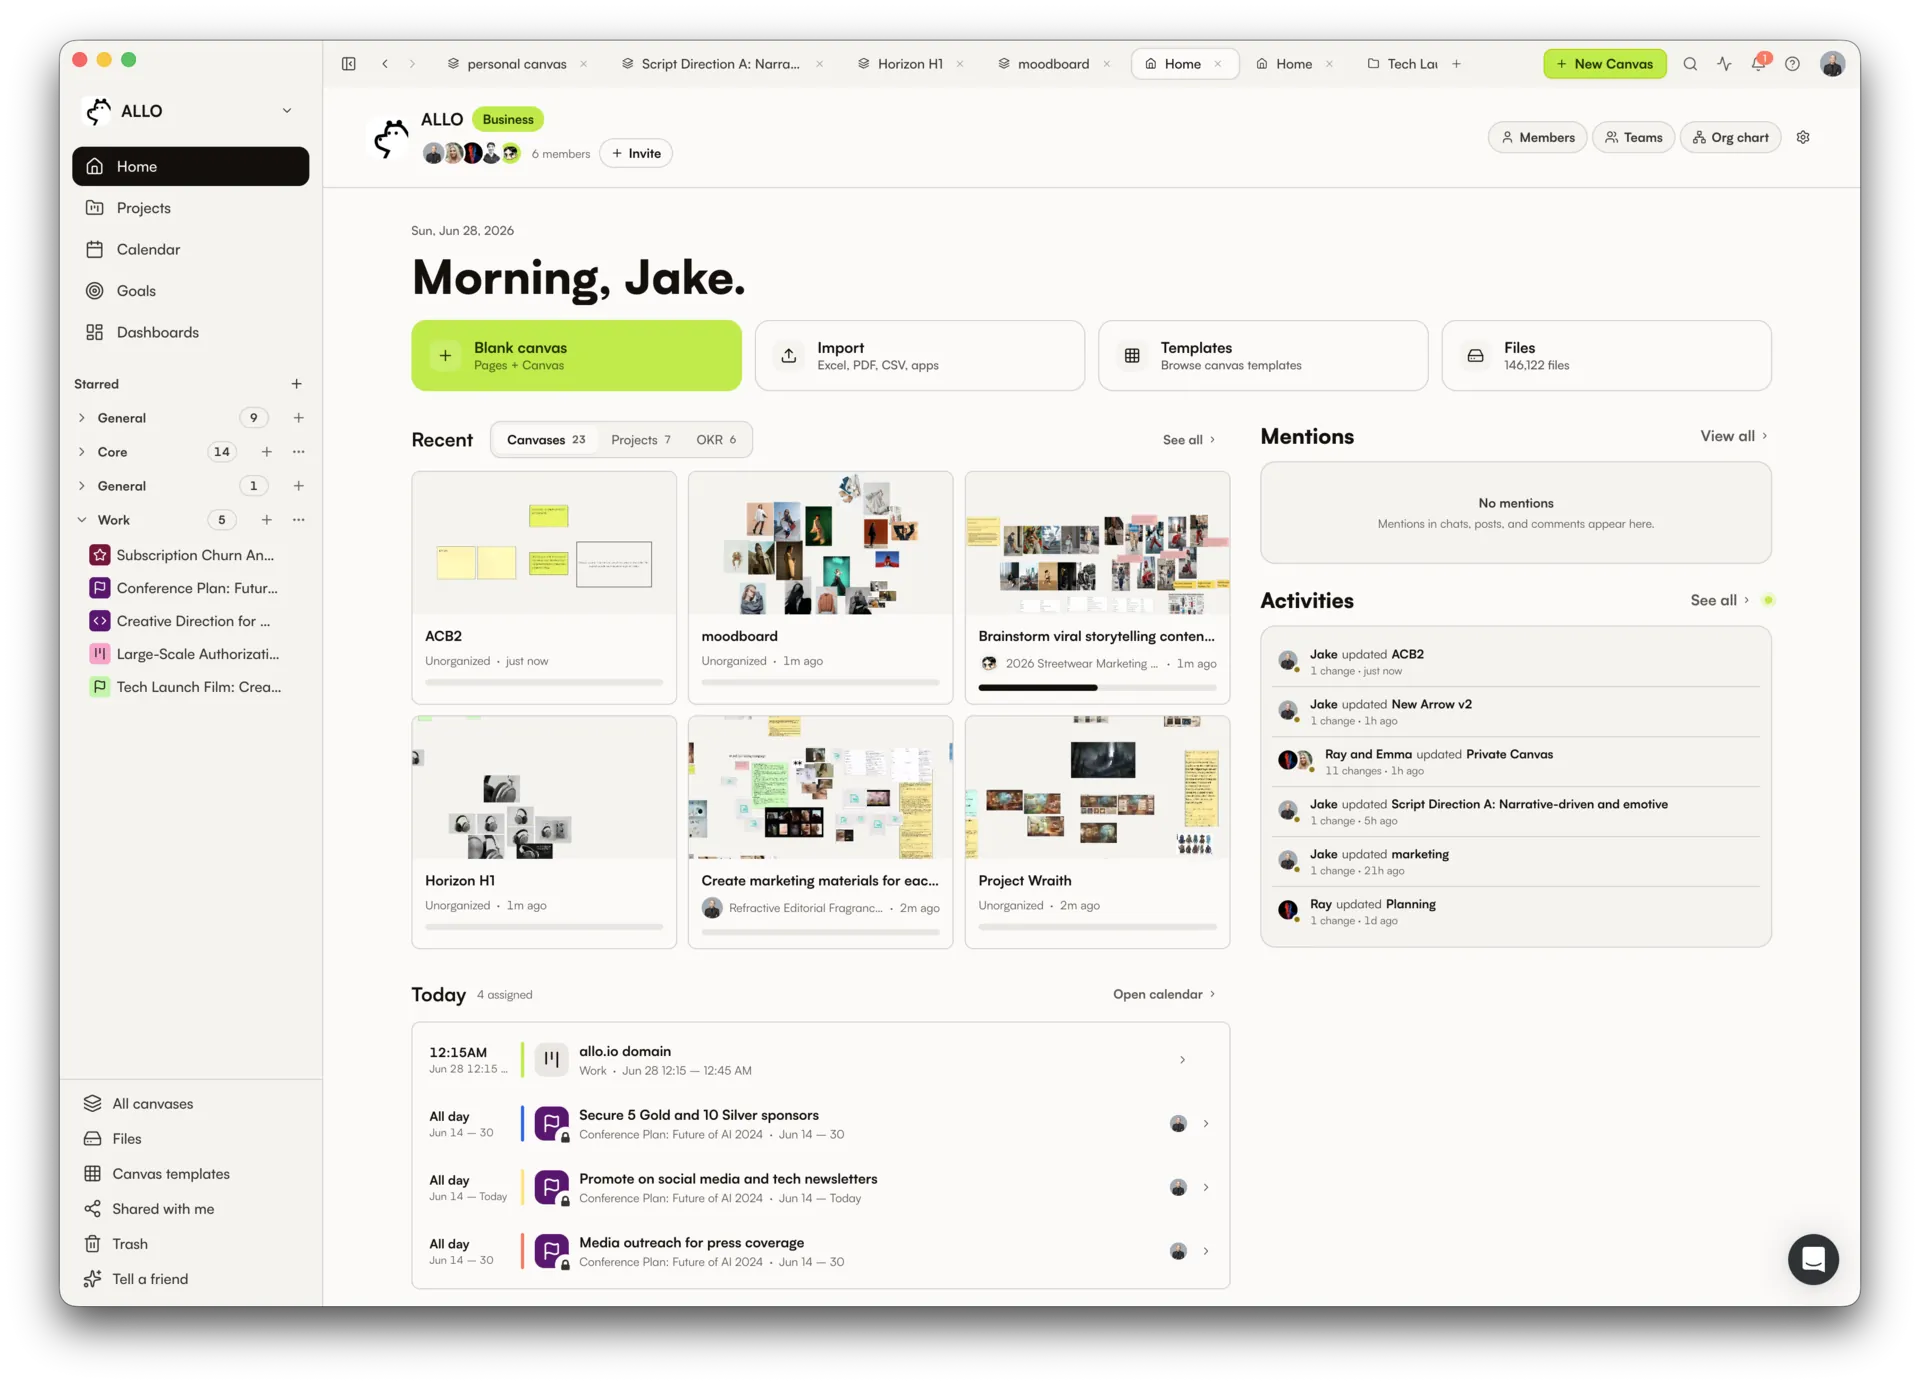
Task: Open Subscription Churn An... starred item
Action: click(190, 555)
